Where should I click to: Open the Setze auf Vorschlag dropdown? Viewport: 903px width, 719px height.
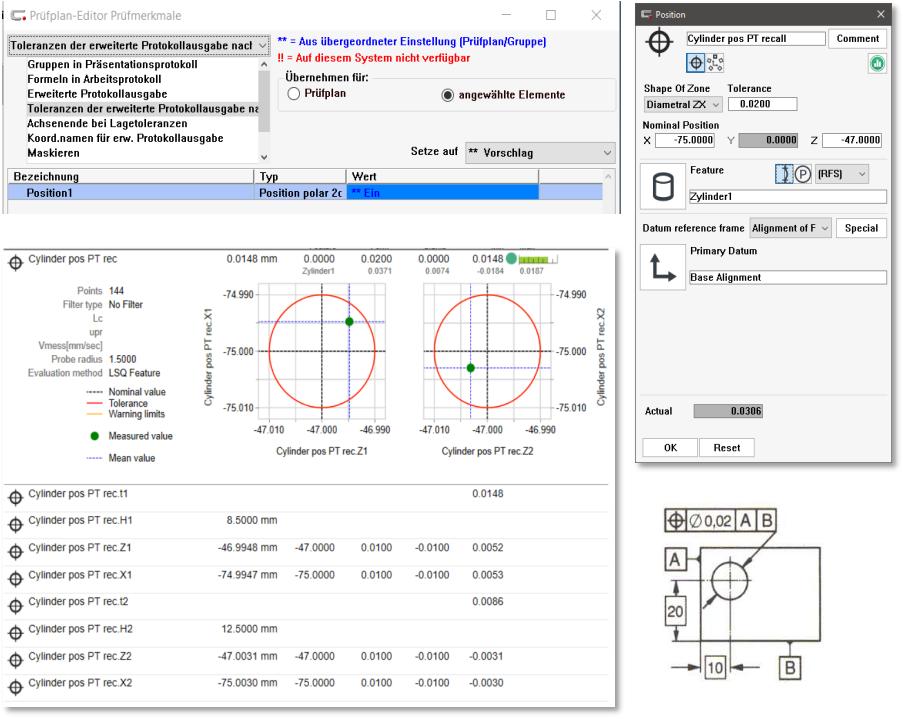[x=540, y=152]
